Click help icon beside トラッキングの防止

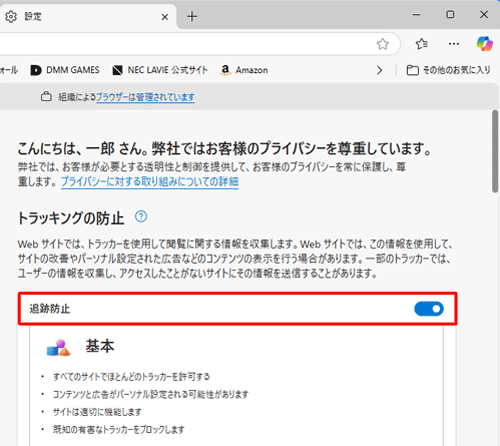pyautogui.click(x=141, y=217)
